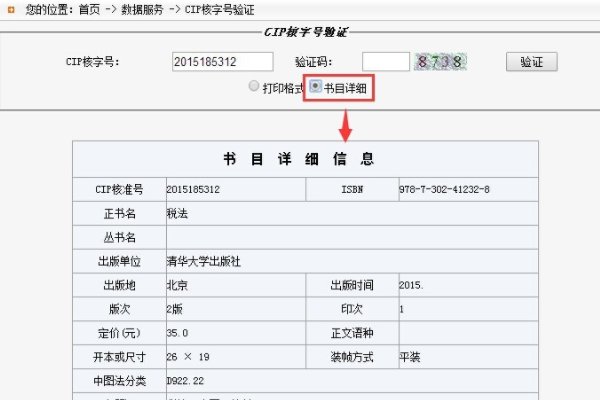
Task: Click classification value D922.22
Action: pyautogui.click(x=185, y=381)
